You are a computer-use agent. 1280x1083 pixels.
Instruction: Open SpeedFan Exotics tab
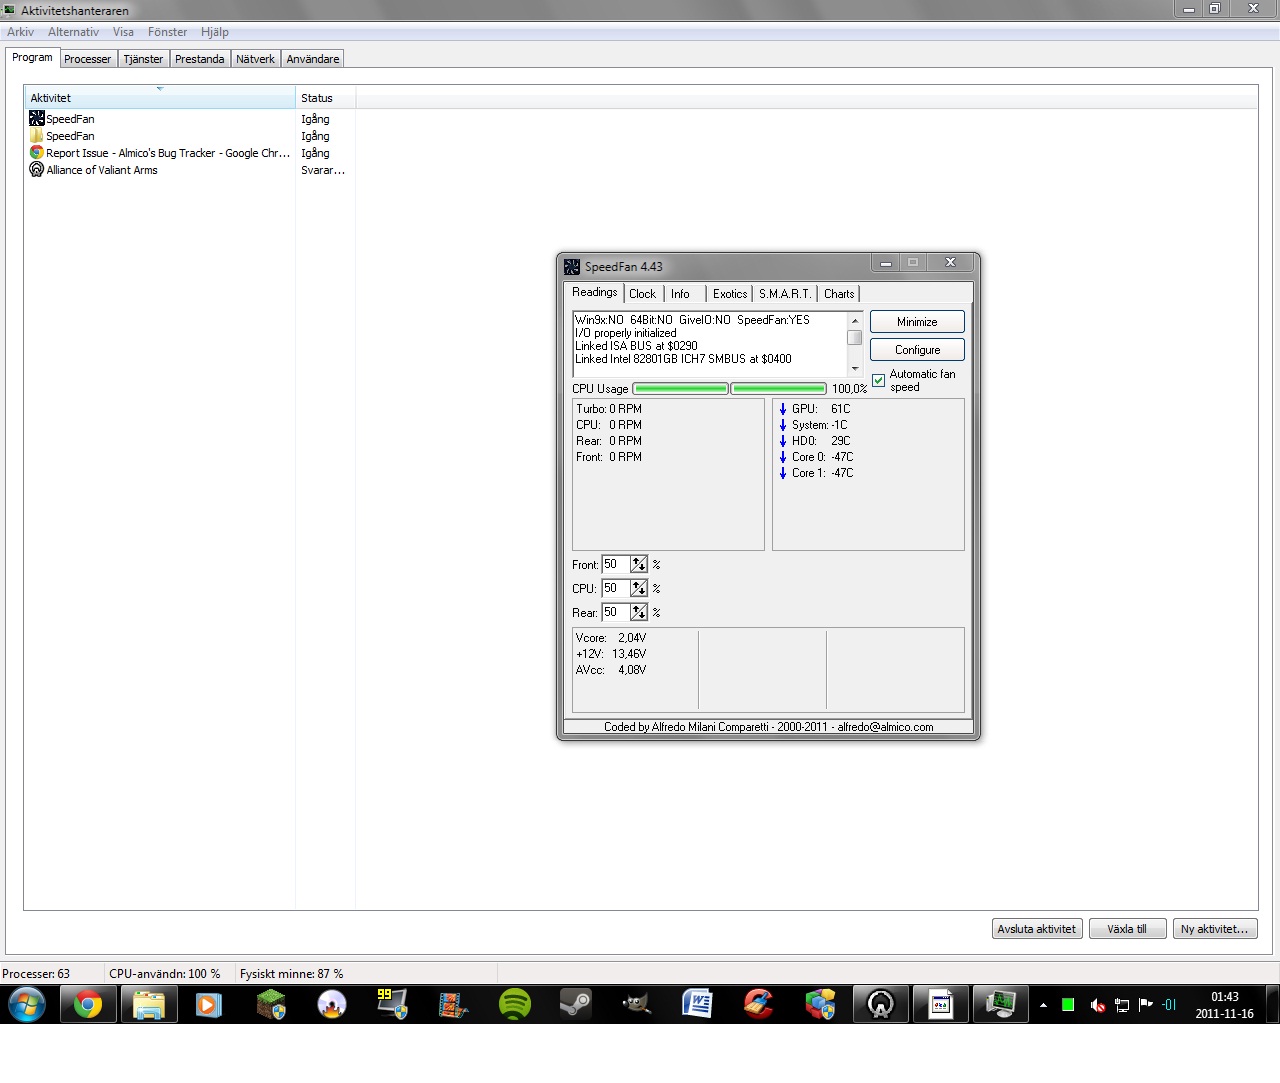point(730,294)
